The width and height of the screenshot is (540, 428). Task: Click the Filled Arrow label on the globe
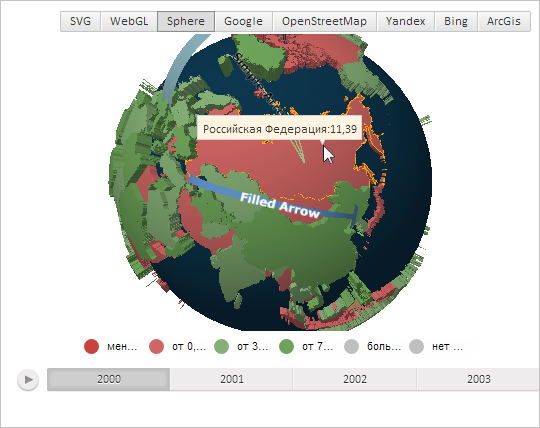pos(280,206)
